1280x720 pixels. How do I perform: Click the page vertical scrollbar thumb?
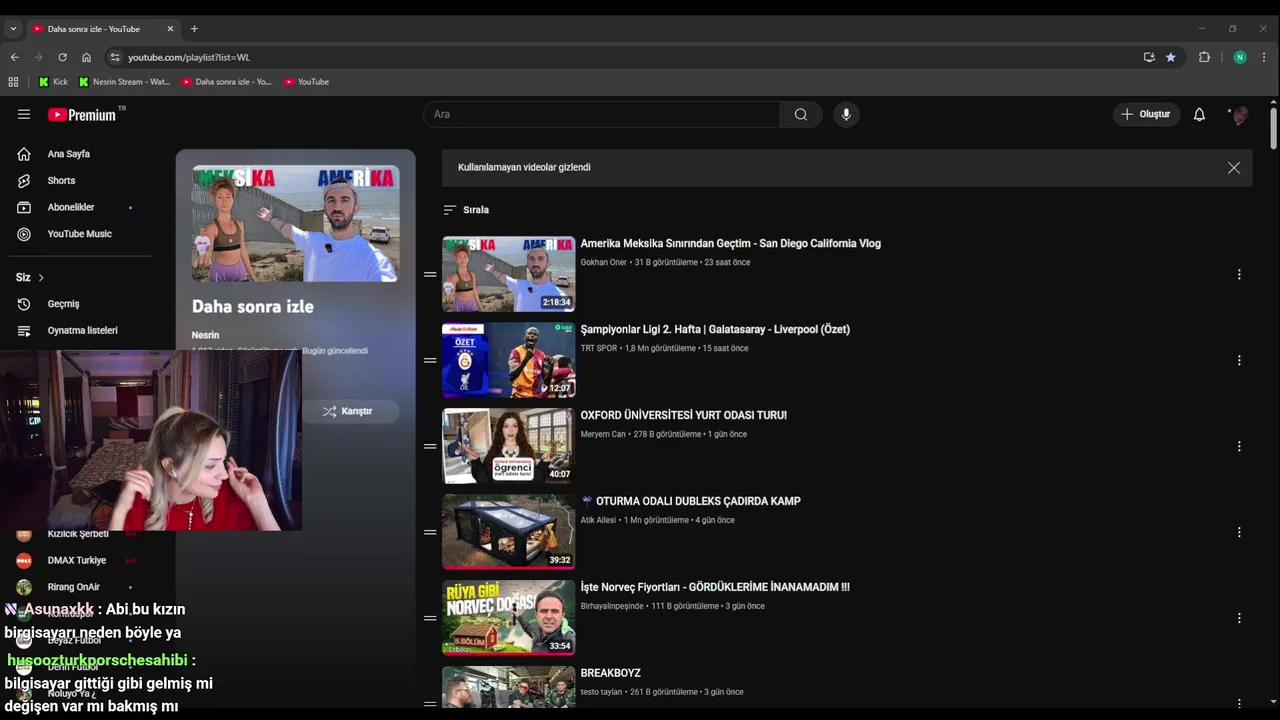[x=1273, y=128]
